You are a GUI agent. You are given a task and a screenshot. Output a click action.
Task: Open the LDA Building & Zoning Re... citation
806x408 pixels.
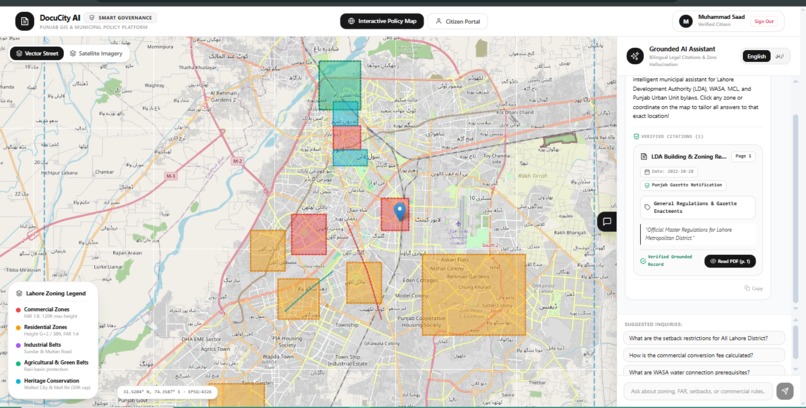[689, 156]
